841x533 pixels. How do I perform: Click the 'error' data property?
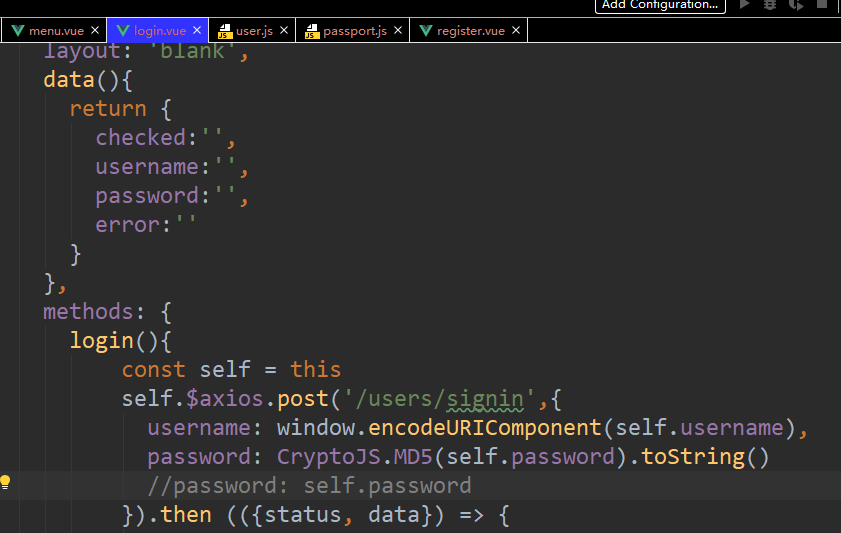click(x=128, y=225)
